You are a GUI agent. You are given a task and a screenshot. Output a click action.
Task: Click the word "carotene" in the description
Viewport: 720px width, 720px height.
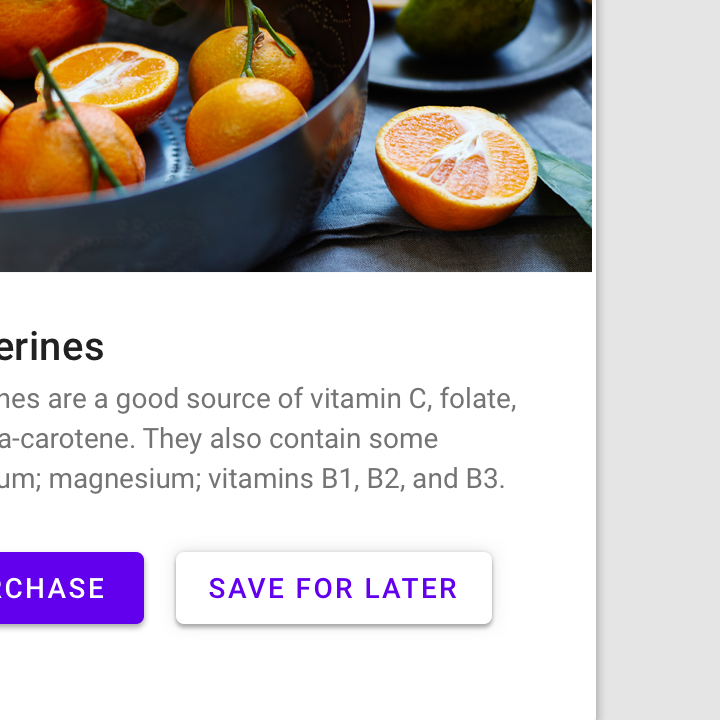[78, 439]
